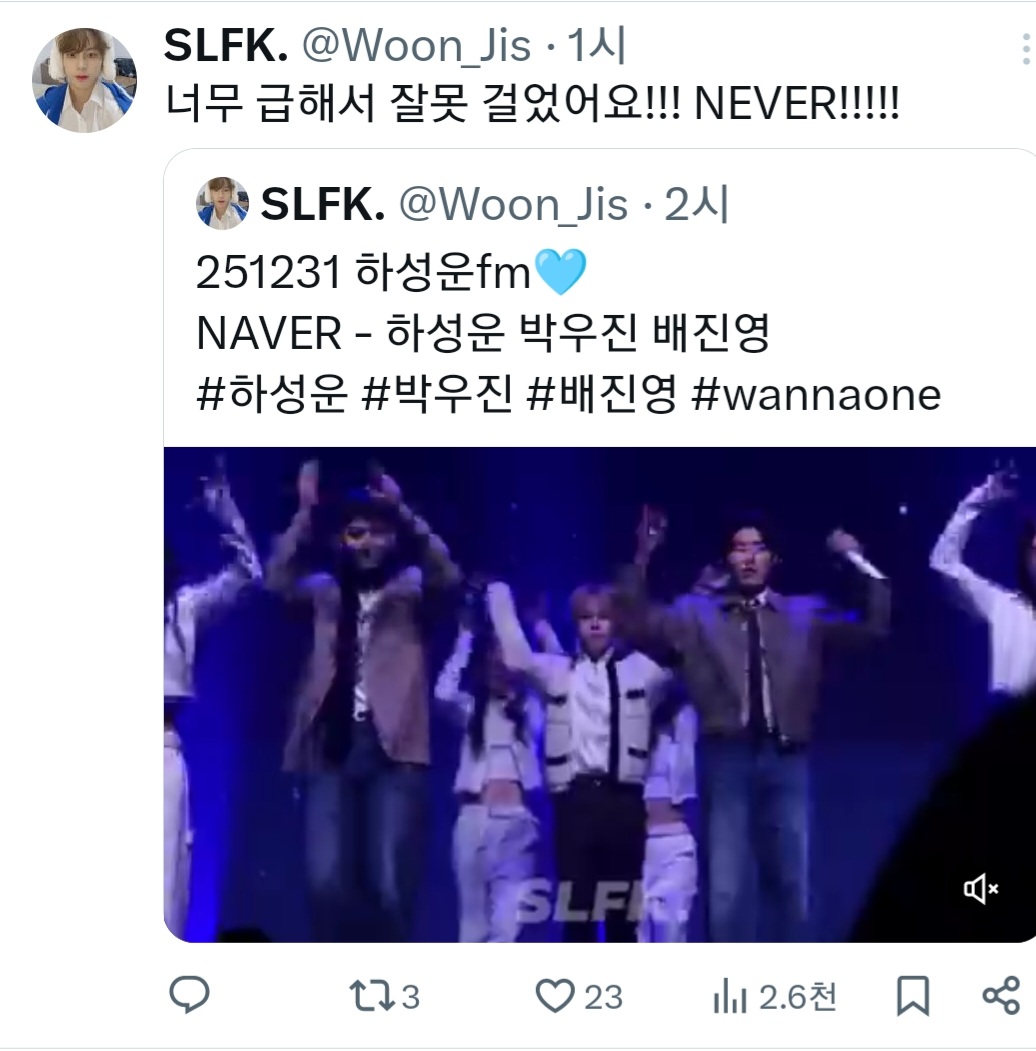The height and width of the screenshot is (1051, 1036).
Task: Share the tweet via share icon
Action: pyautogui.click(x=1001, y=995)
